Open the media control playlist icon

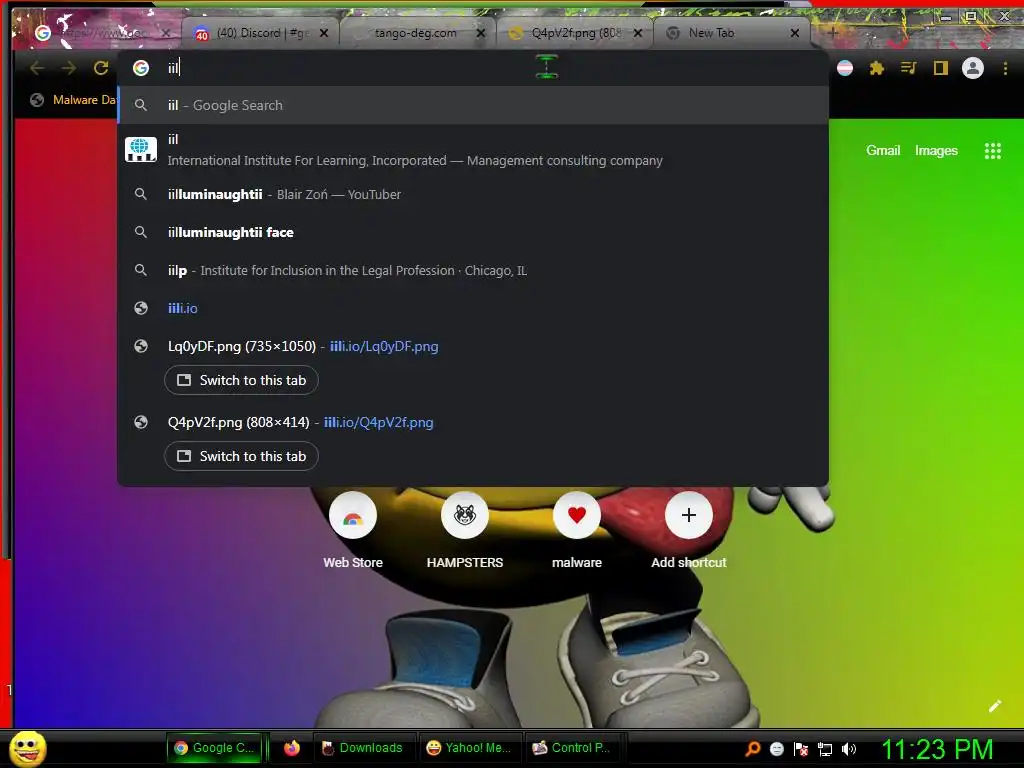coord(908,68)
